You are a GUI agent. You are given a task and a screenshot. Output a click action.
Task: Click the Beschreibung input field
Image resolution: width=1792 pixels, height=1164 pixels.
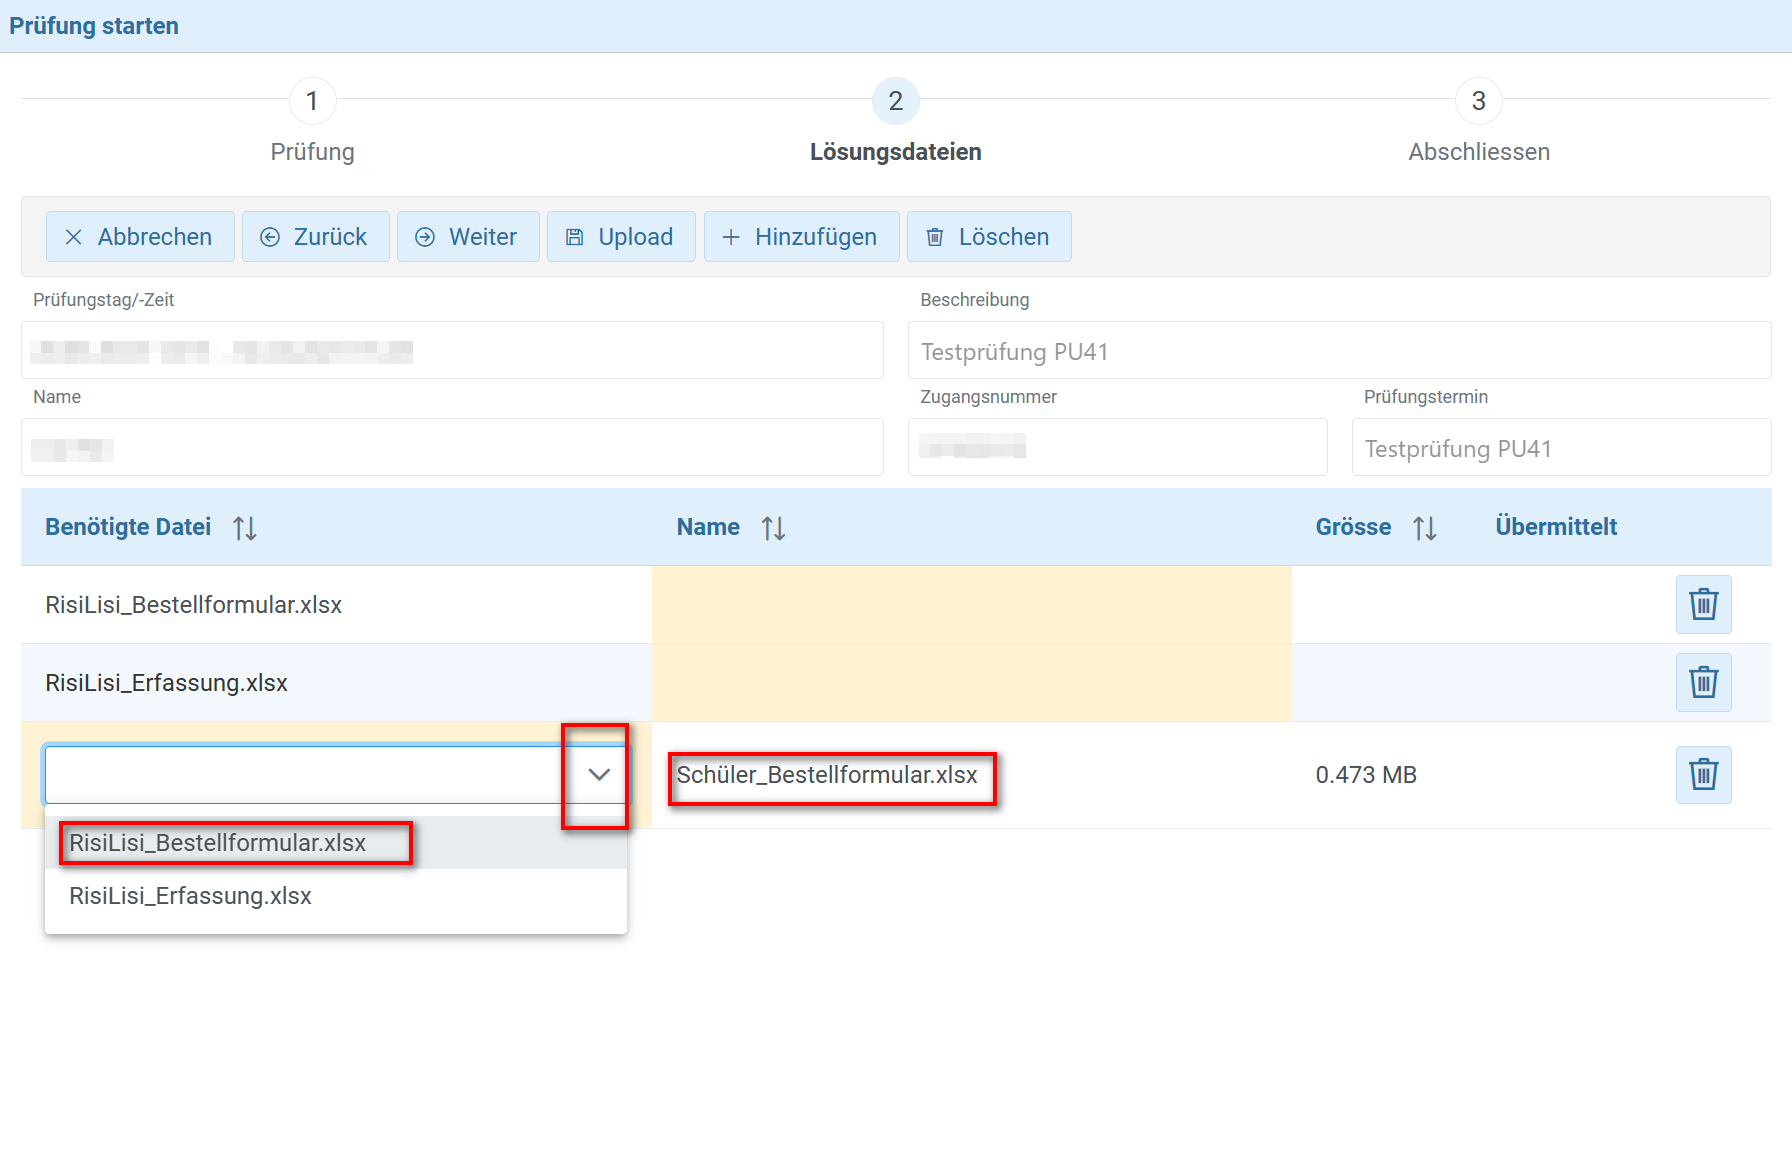click(x=1339, y=350)
